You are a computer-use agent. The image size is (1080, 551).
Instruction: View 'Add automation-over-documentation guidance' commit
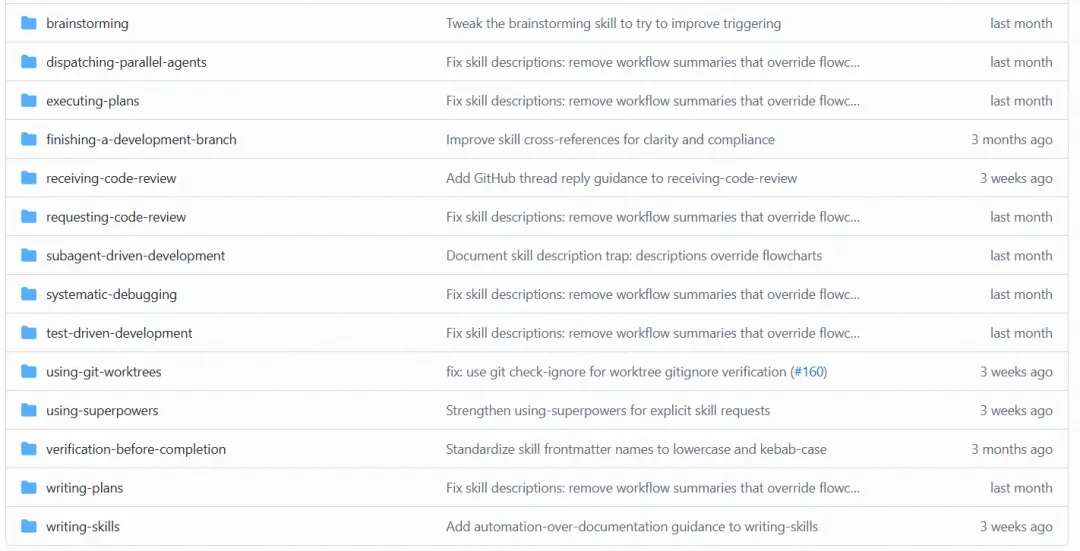coord(632,527)
